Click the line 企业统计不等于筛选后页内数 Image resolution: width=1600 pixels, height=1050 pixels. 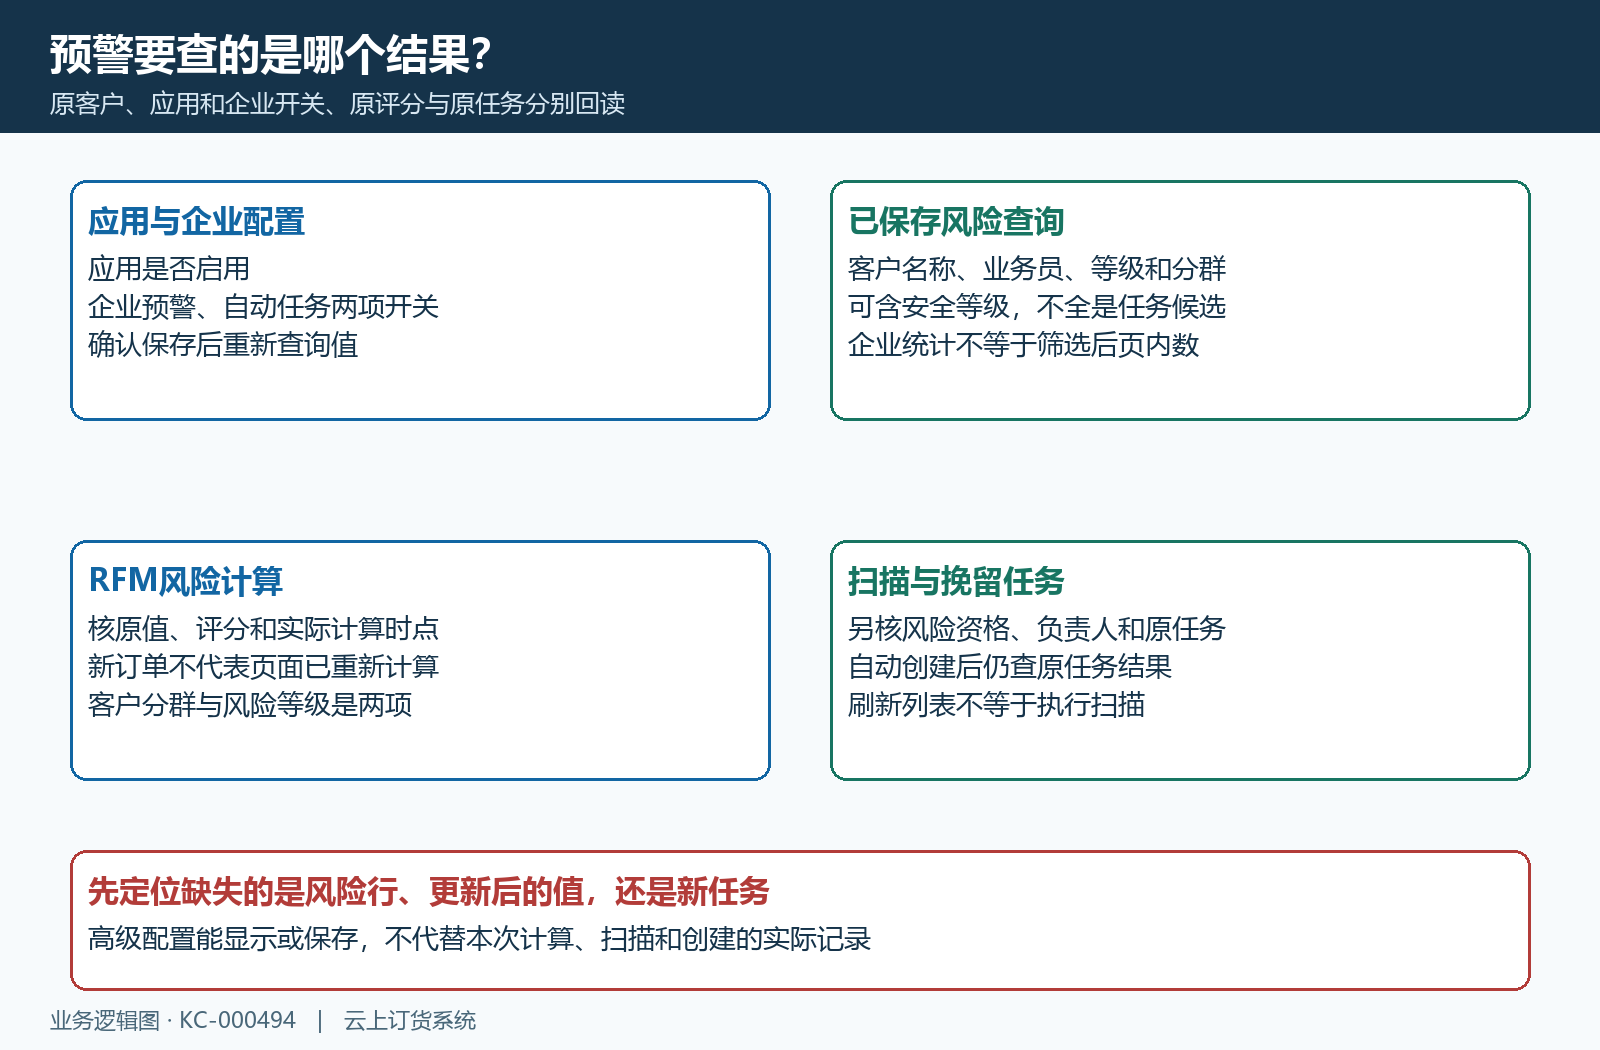(1023, 345)
